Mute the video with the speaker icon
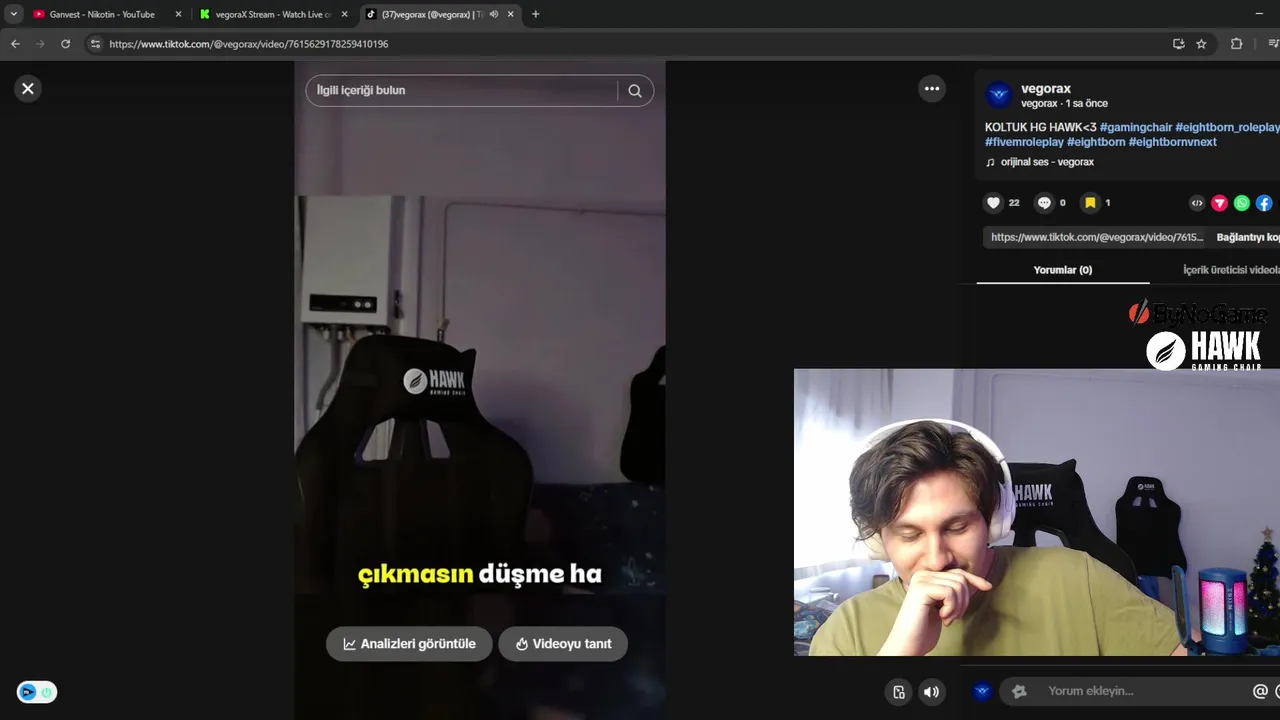Image resolution: width=1280 pixels, height=720 pixels. (x=931, y=692)
